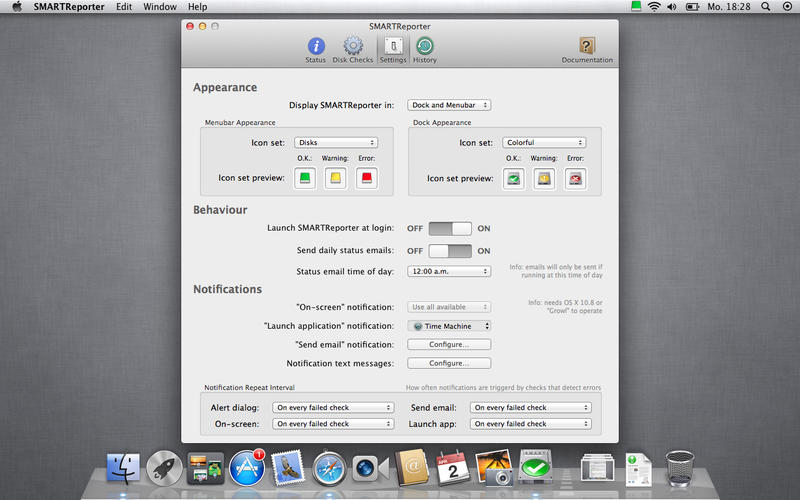Viewport: 800px width, 500px height.
Task: Open the Edit menu
Action: tap(124, 7)
